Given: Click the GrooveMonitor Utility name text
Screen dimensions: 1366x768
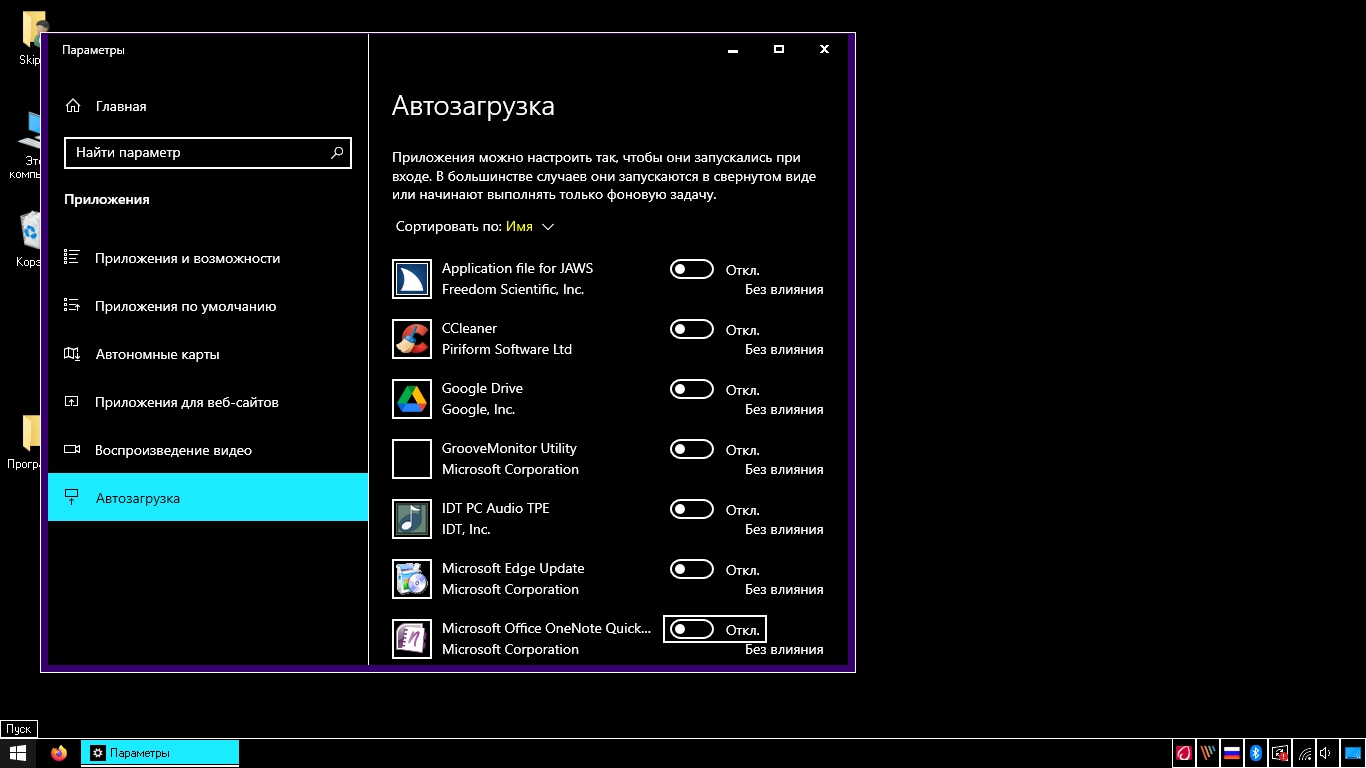Looking at the screenshot, I should point(509,448).
